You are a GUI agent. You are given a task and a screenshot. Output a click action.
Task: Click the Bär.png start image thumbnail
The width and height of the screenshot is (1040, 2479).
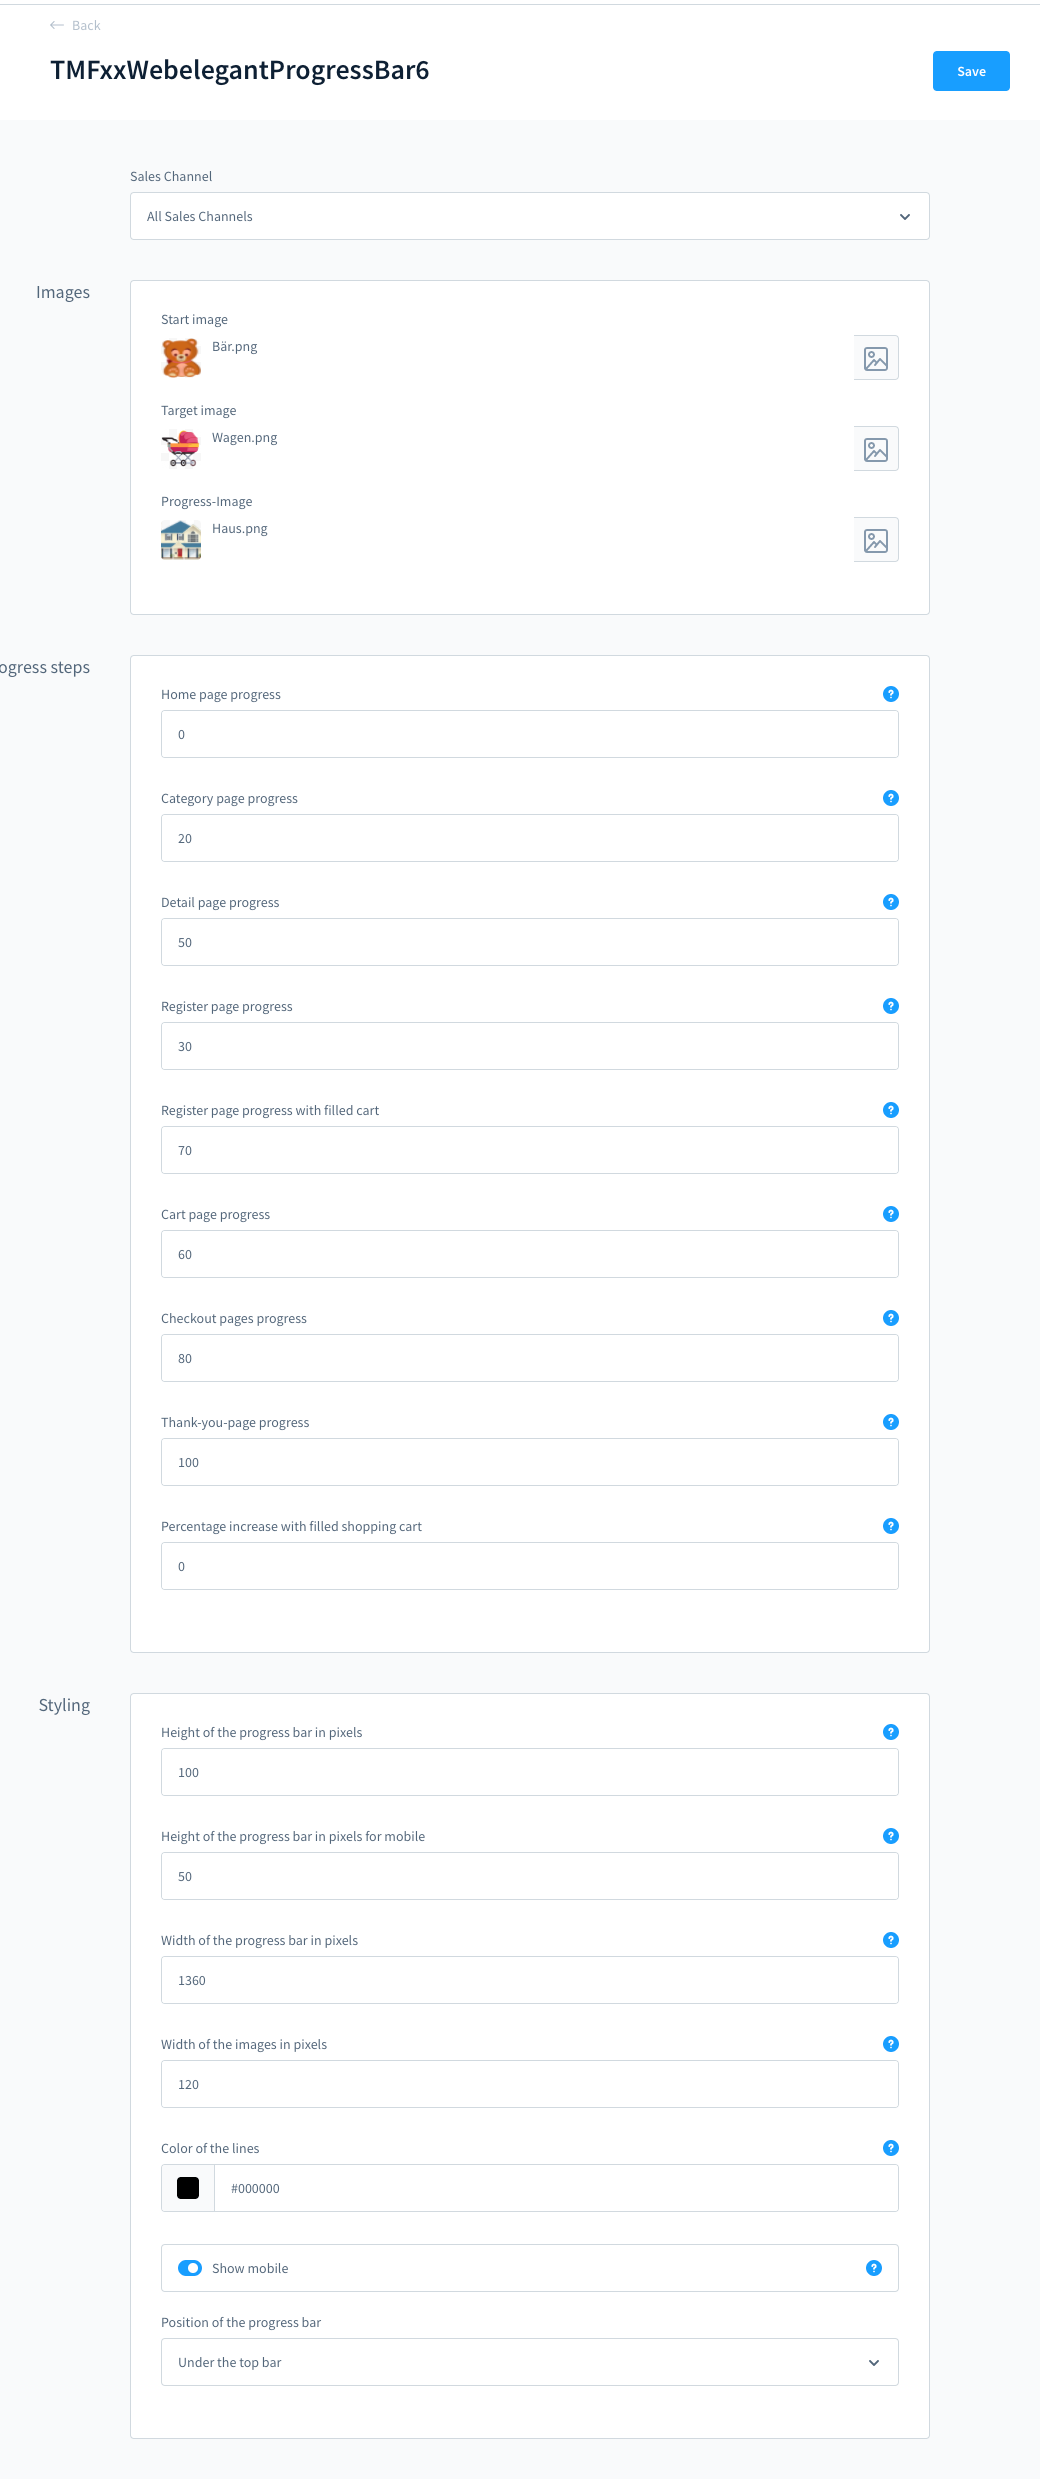tap(181, 357)
